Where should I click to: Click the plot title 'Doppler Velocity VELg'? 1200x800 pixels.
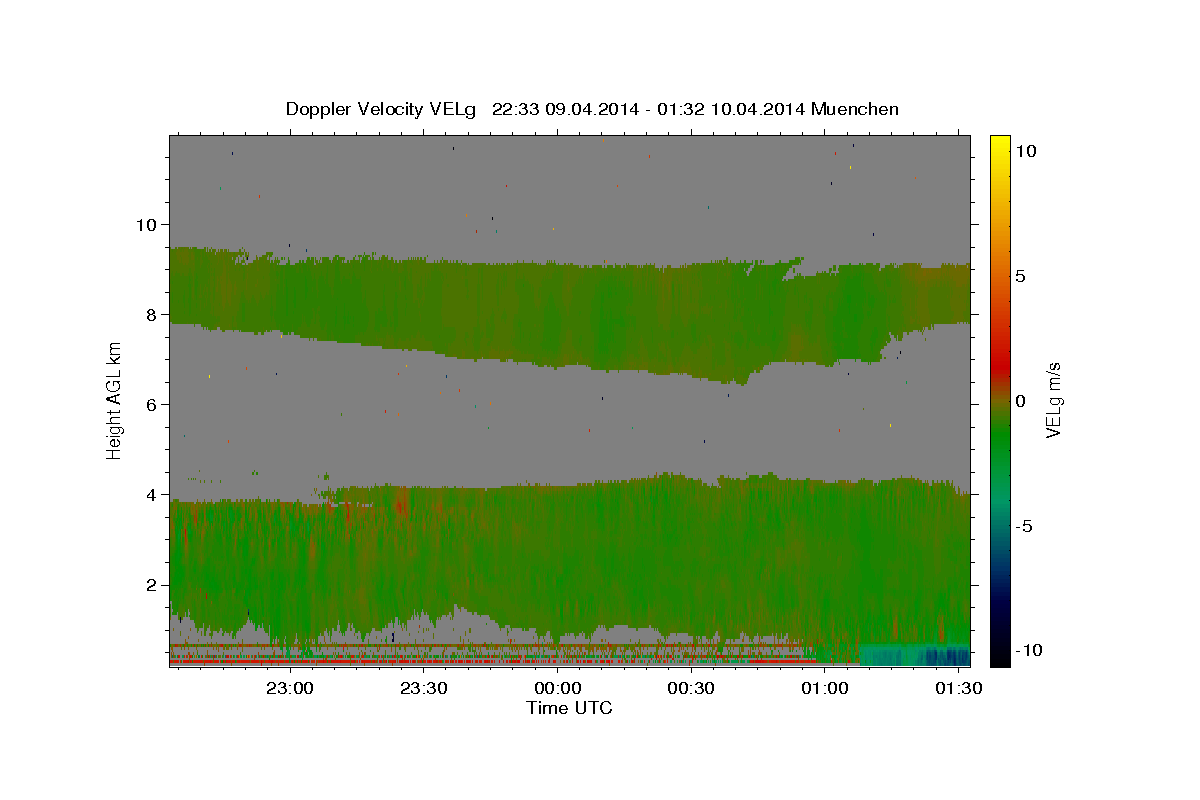[381, 109]
